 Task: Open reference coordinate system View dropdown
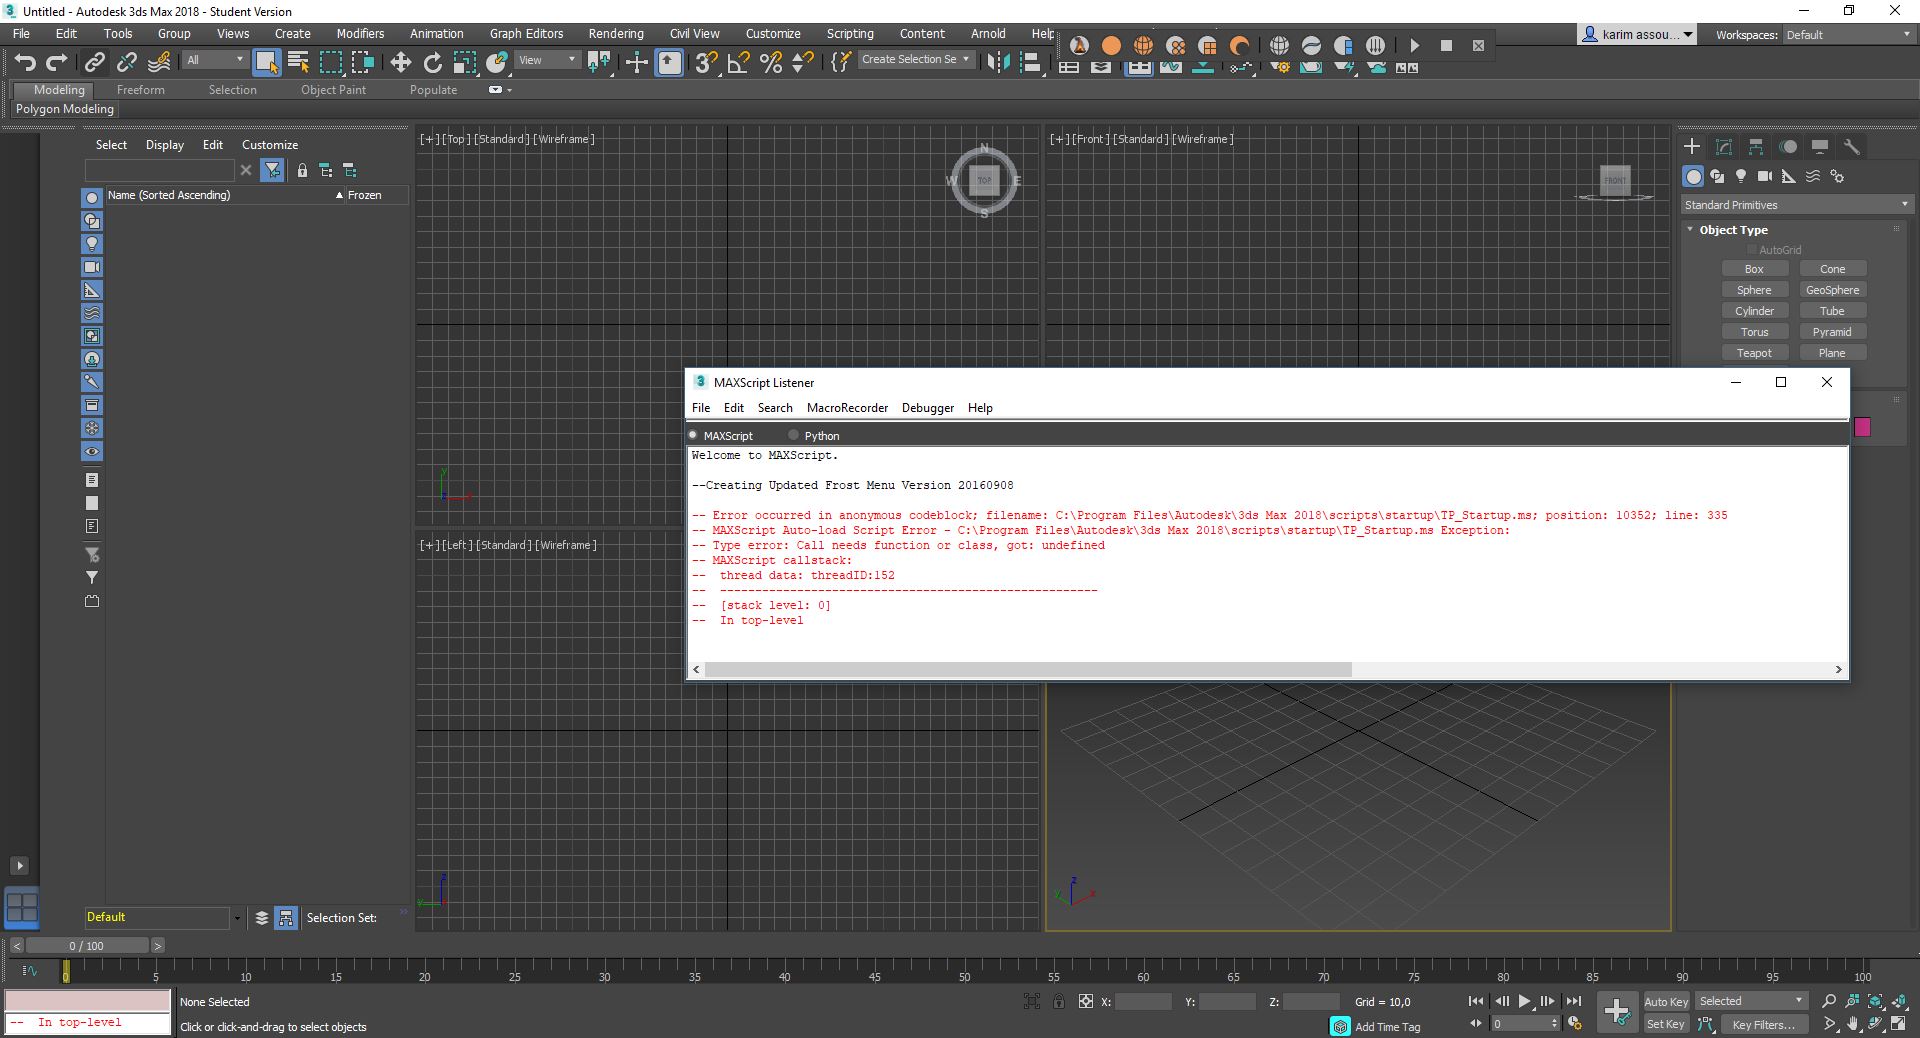547,60
